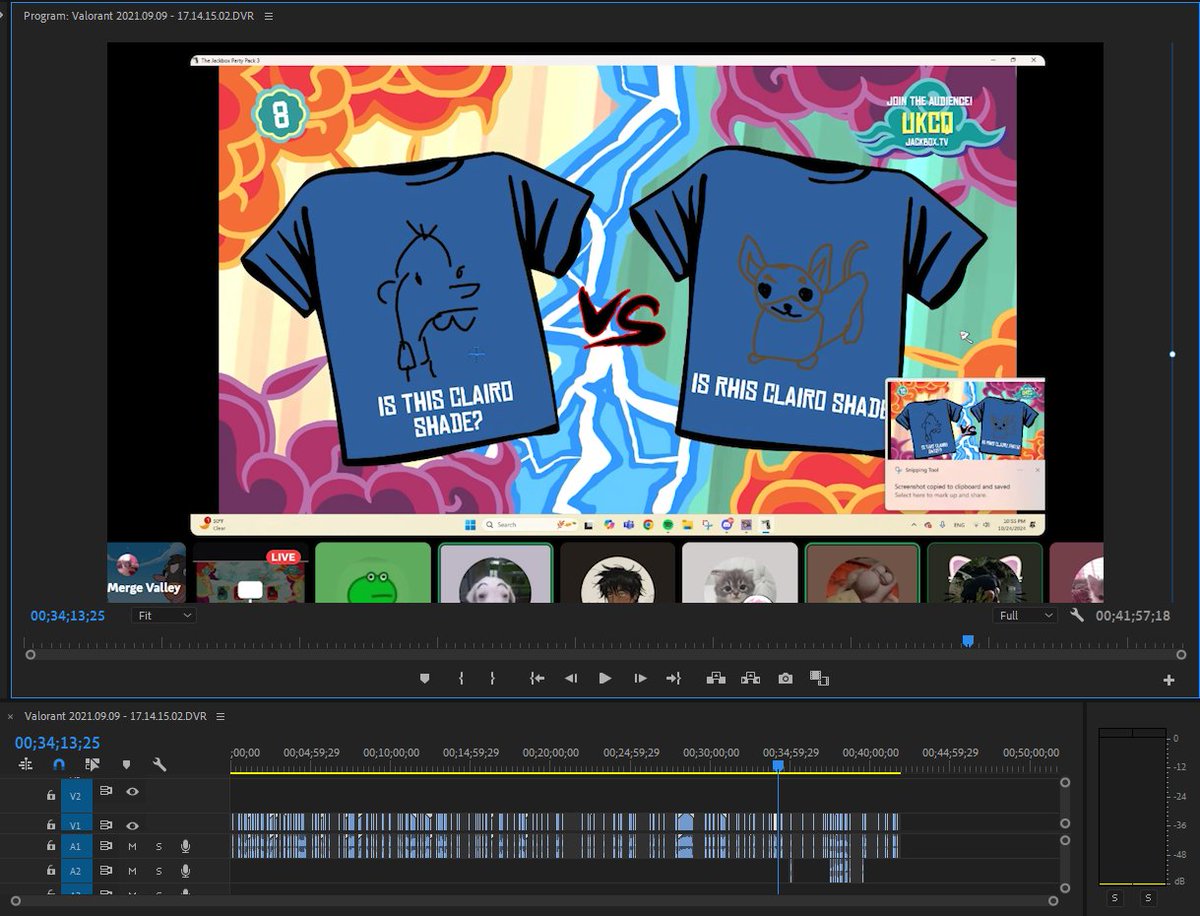Play the sequence in Program Monitor
1200x916 pixels.
[605, 678]
